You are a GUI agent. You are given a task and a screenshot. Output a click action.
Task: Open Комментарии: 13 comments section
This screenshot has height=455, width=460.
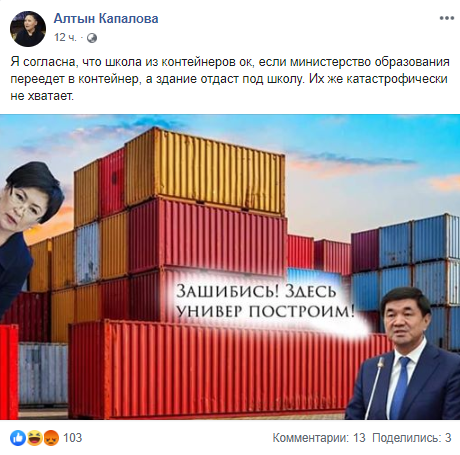(319, 438)
